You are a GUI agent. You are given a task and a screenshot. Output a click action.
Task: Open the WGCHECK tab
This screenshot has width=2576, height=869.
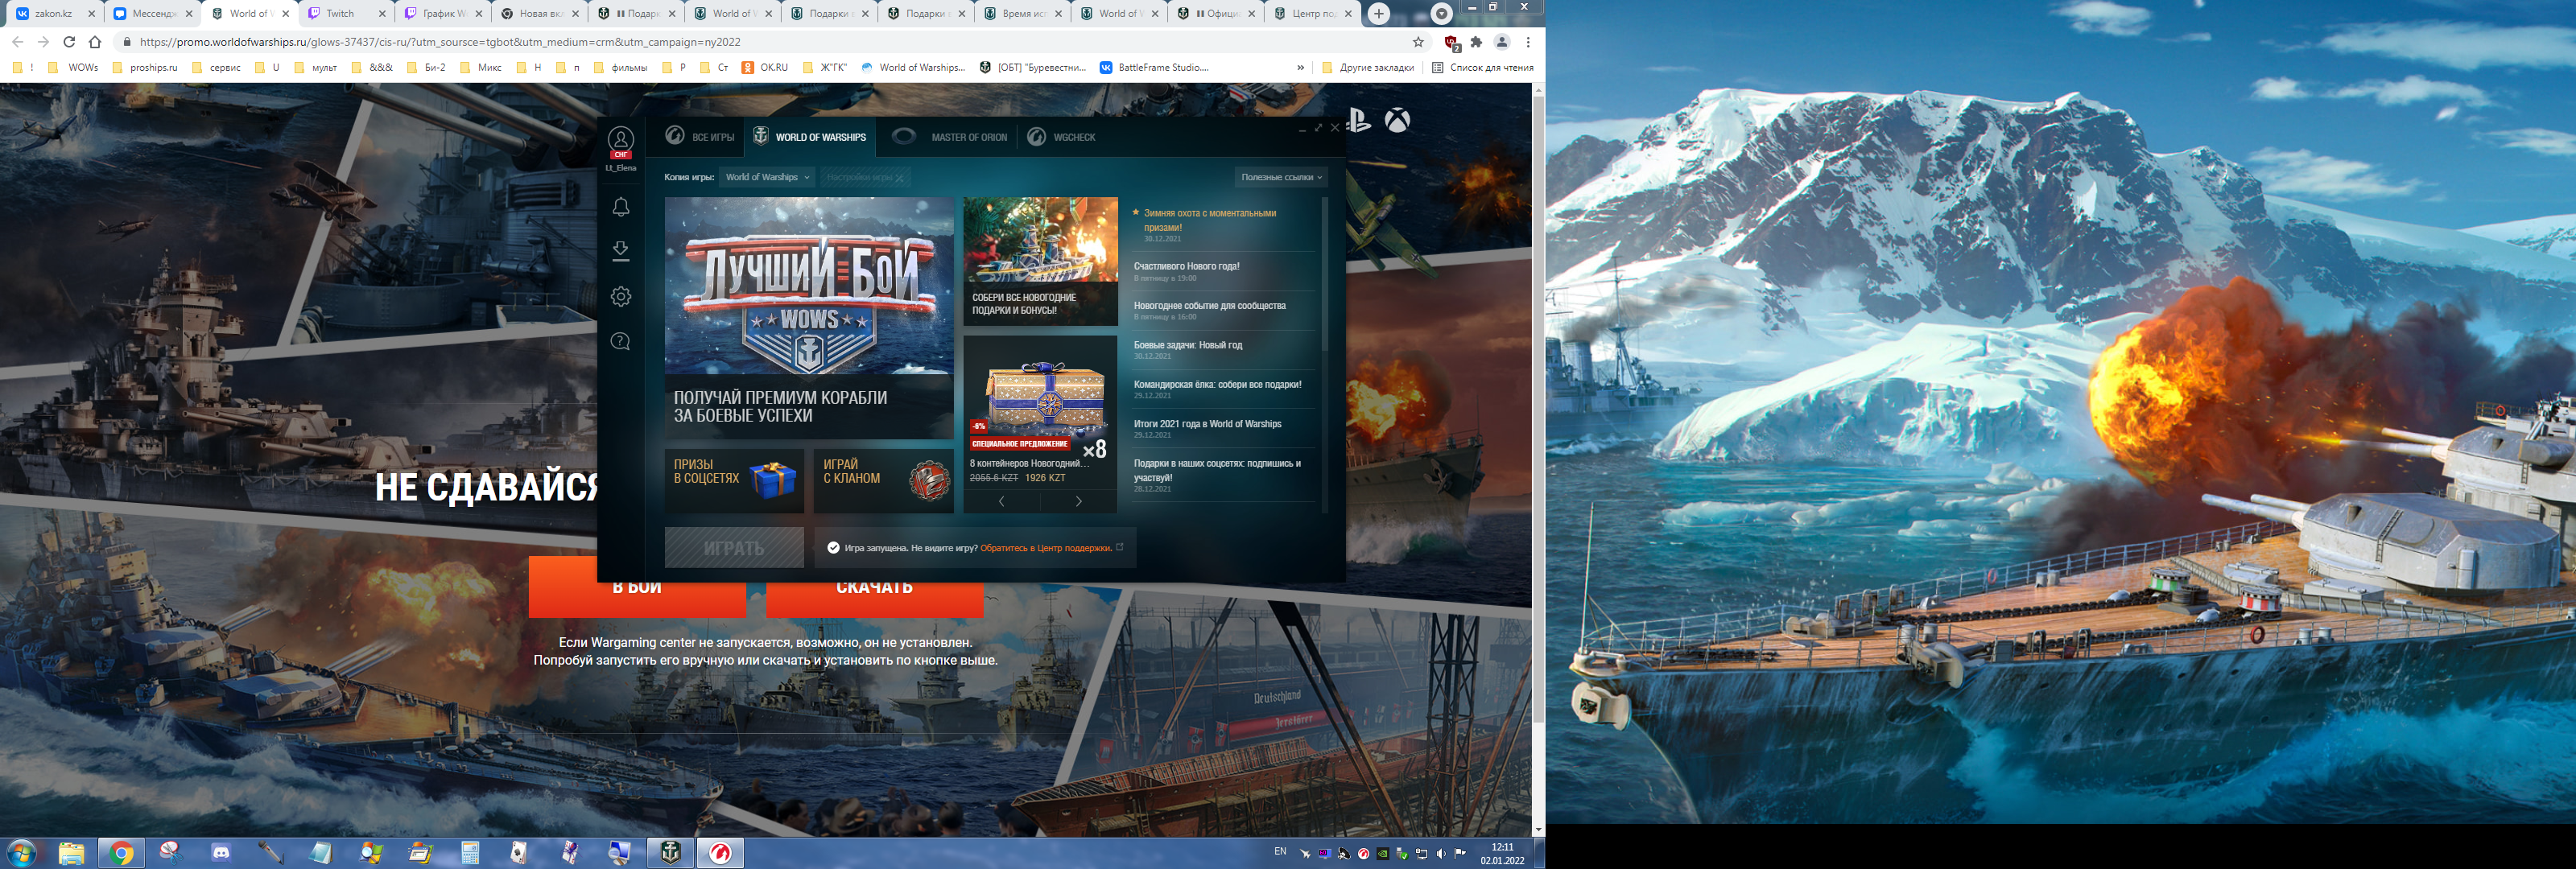[1063, 137]
